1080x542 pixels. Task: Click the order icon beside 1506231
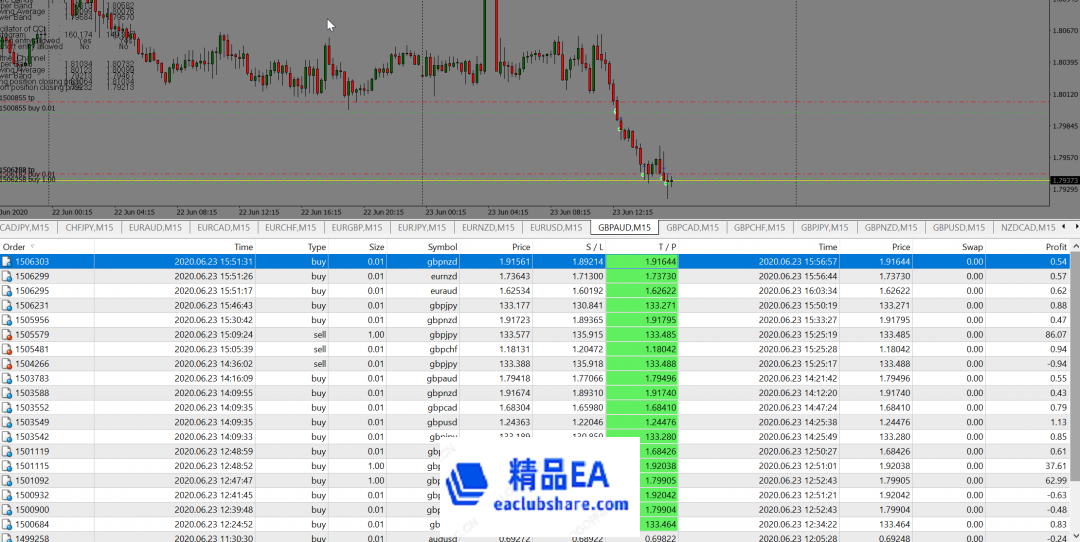[7, 306]
